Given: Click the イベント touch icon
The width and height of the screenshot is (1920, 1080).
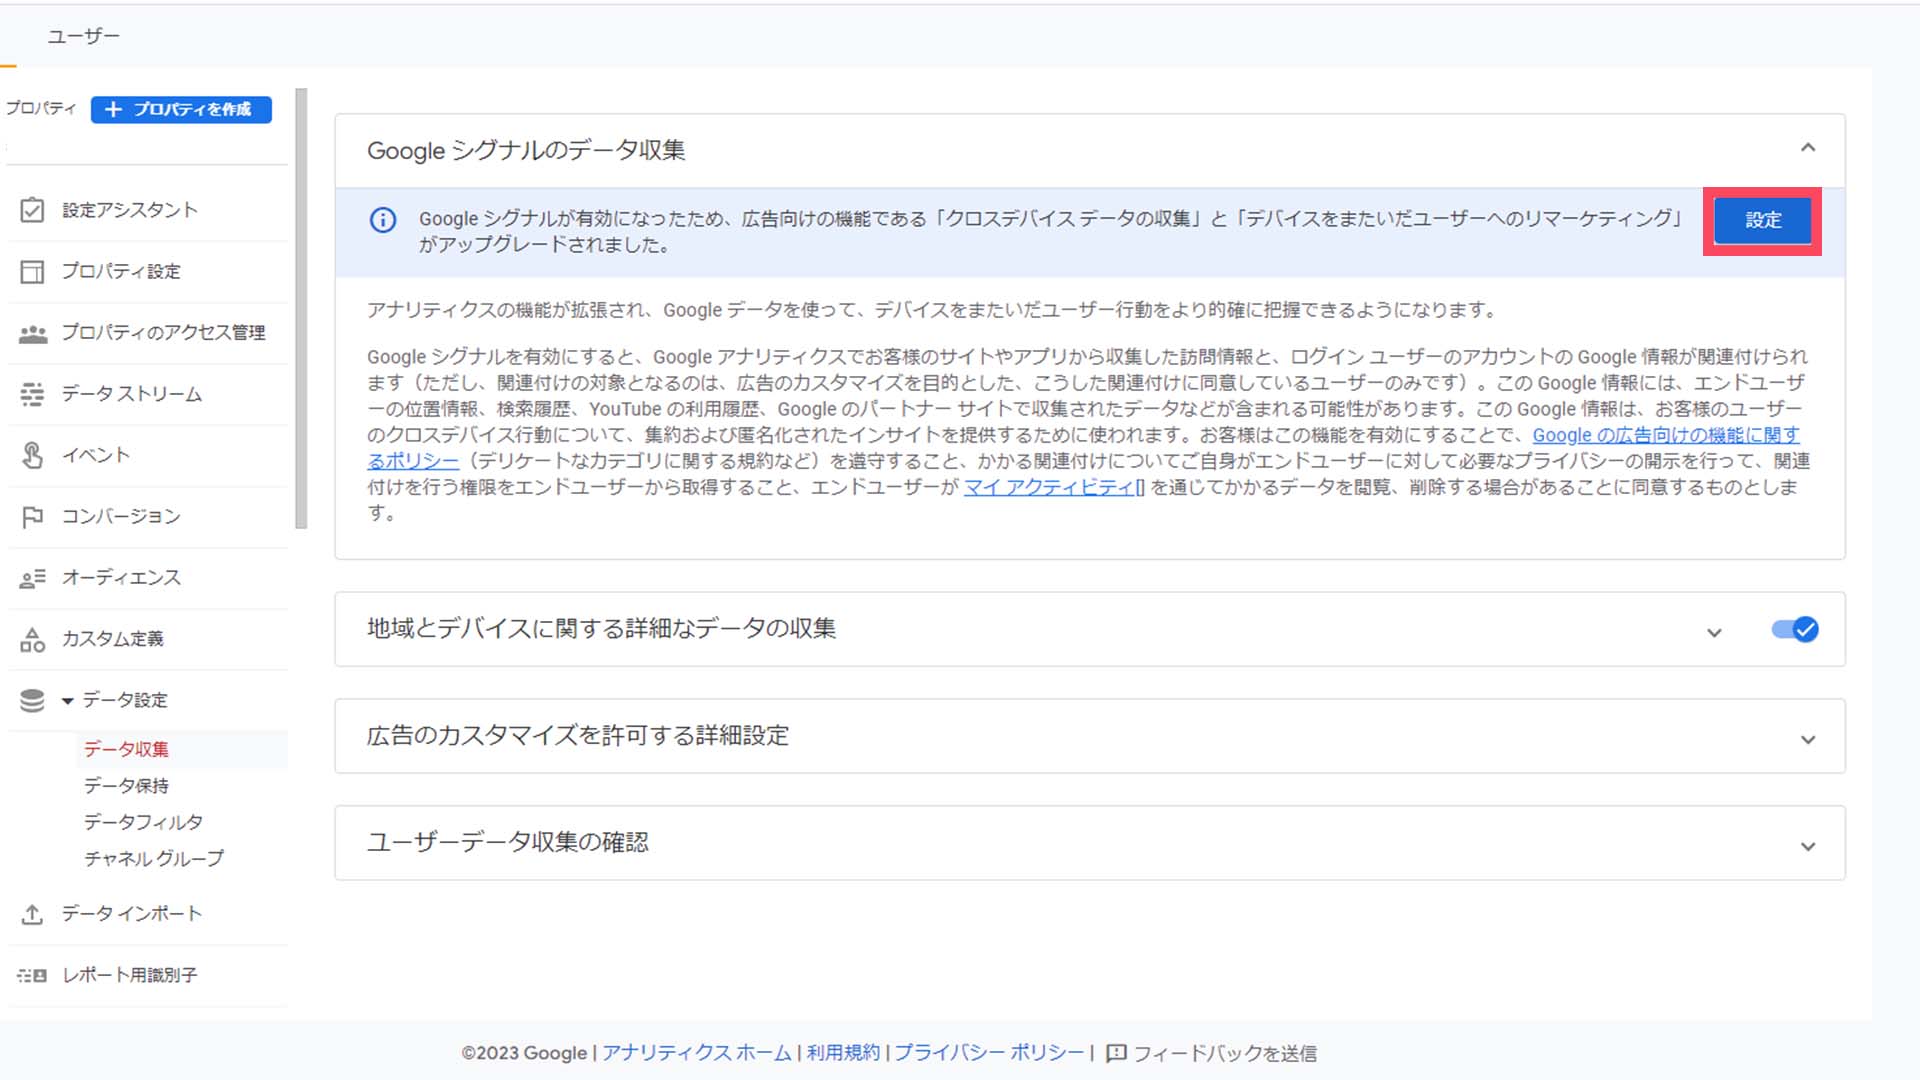Looking at the screenshot, I should tap(32, 455).
